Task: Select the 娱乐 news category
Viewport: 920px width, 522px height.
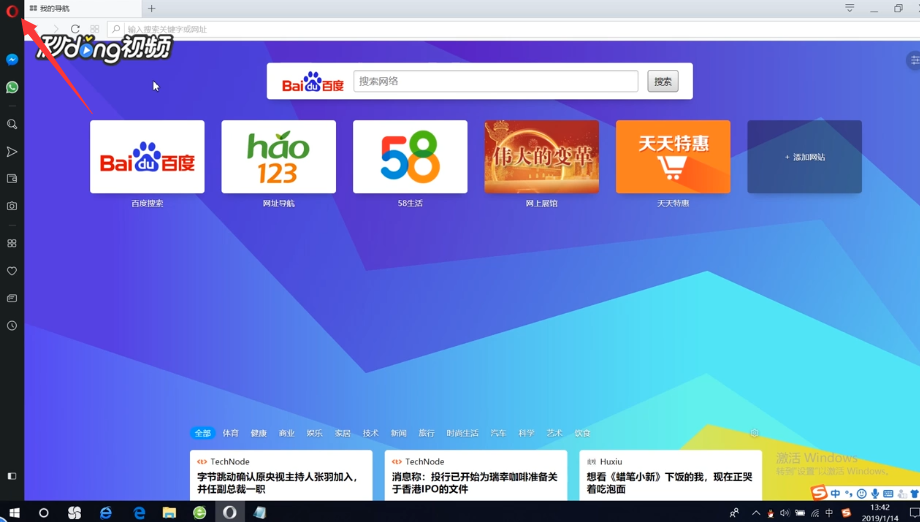Action: 314,433
